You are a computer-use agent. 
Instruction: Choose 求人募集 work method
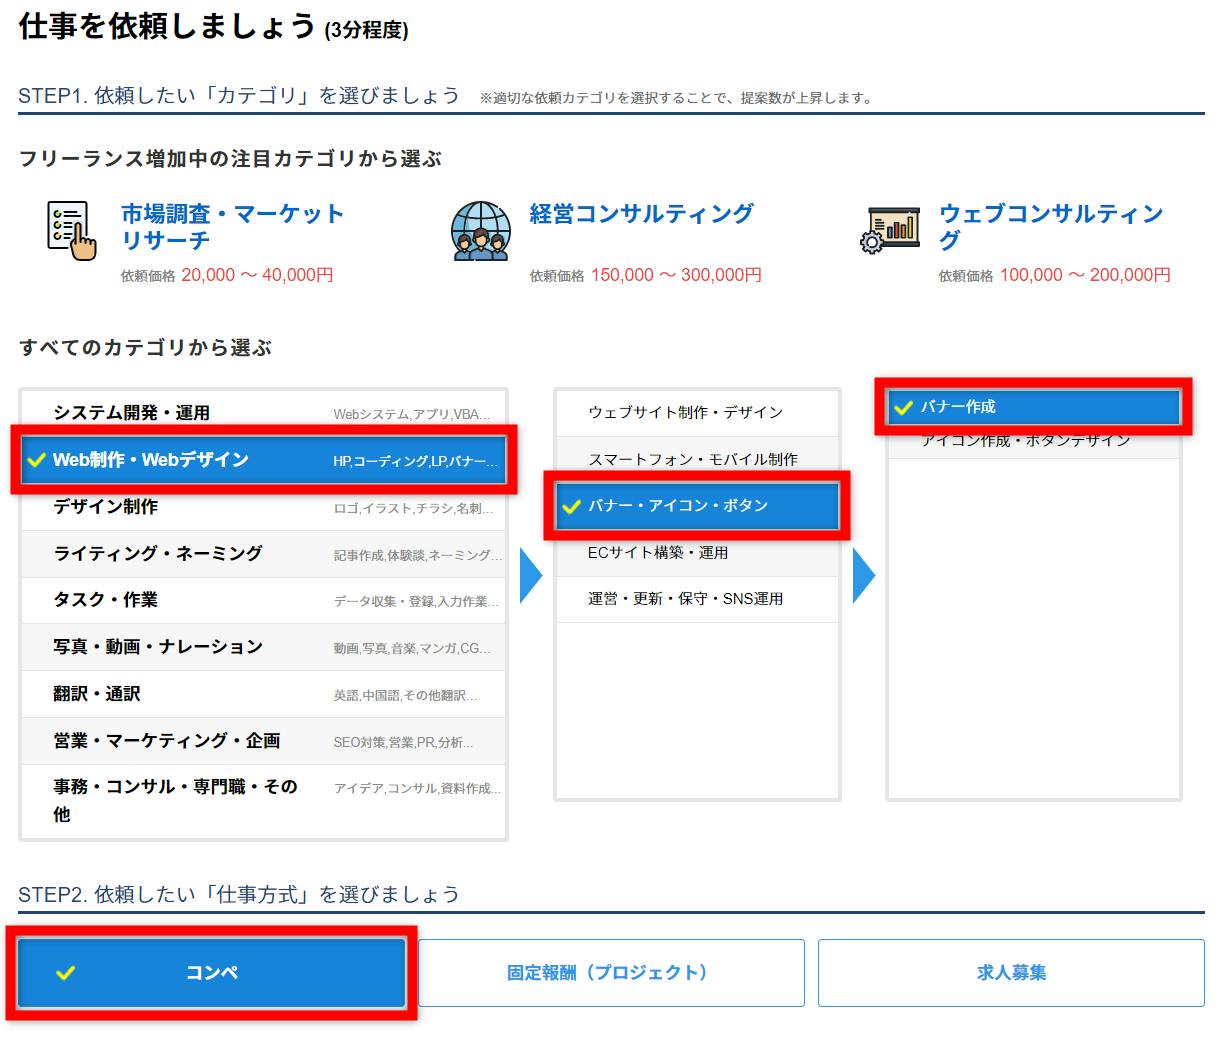tap(1010, 972)
